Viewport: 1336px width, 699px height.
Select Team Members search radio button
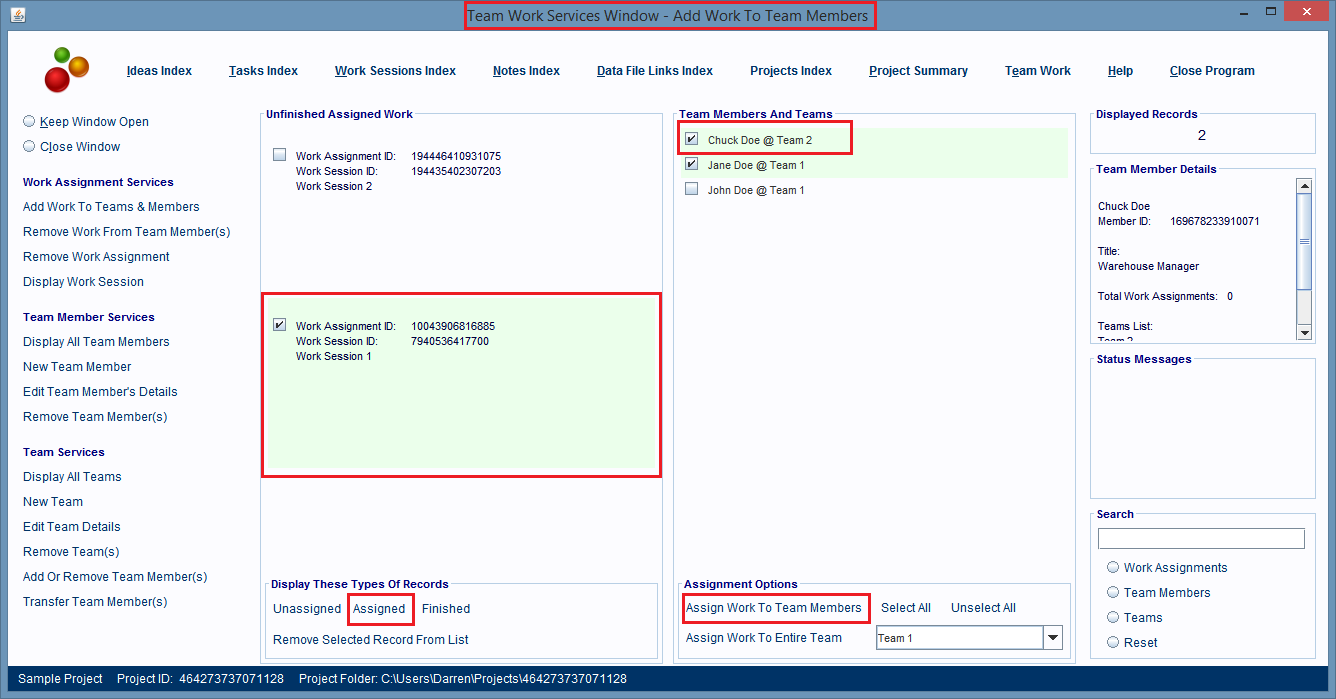pos(1113,592)
